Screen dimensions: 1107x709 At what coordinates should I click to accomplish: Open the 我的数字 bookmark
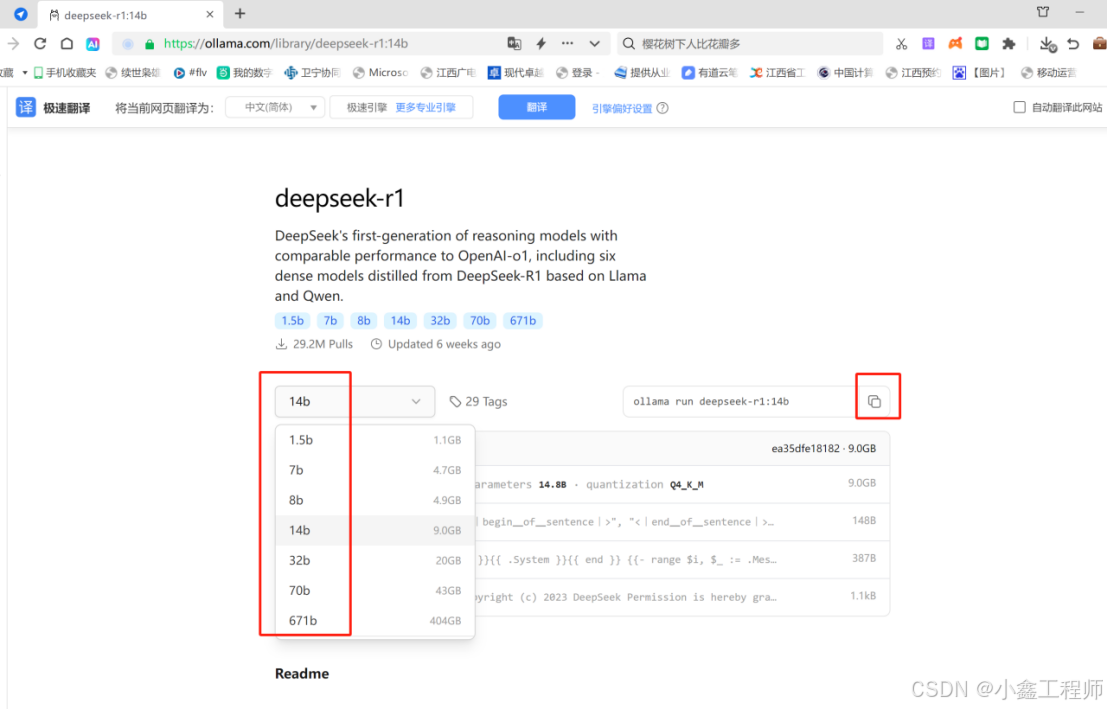coord(244,73)
